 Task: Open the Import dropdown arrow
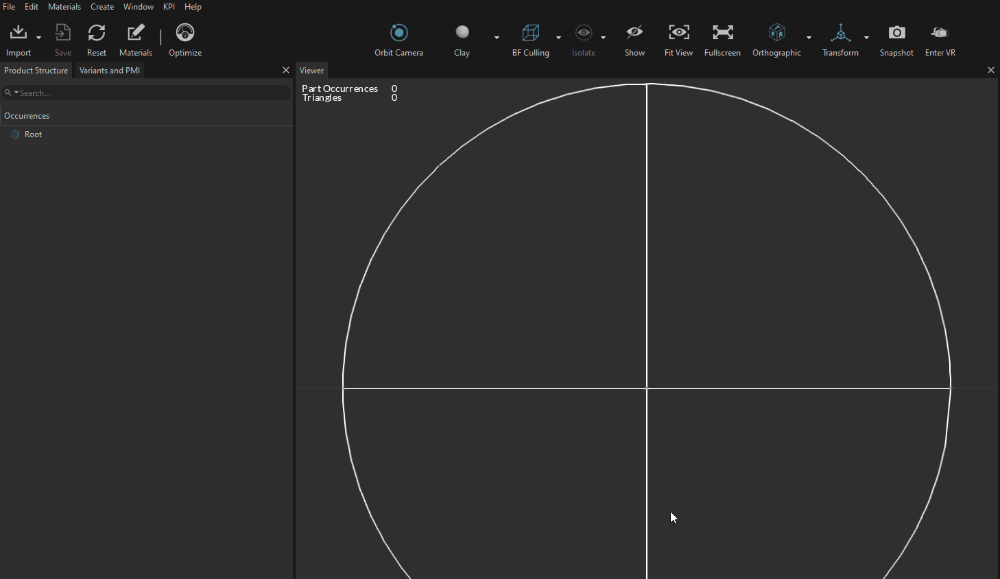click(x=39, y=37)
